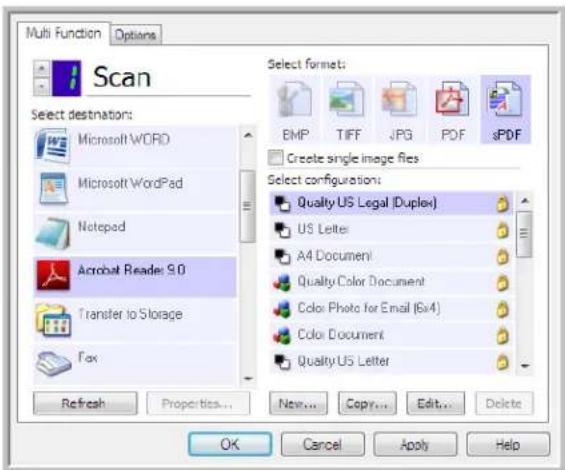Create a configuration with New... button
The image size is (565, 470).
[x=298, y=403]
